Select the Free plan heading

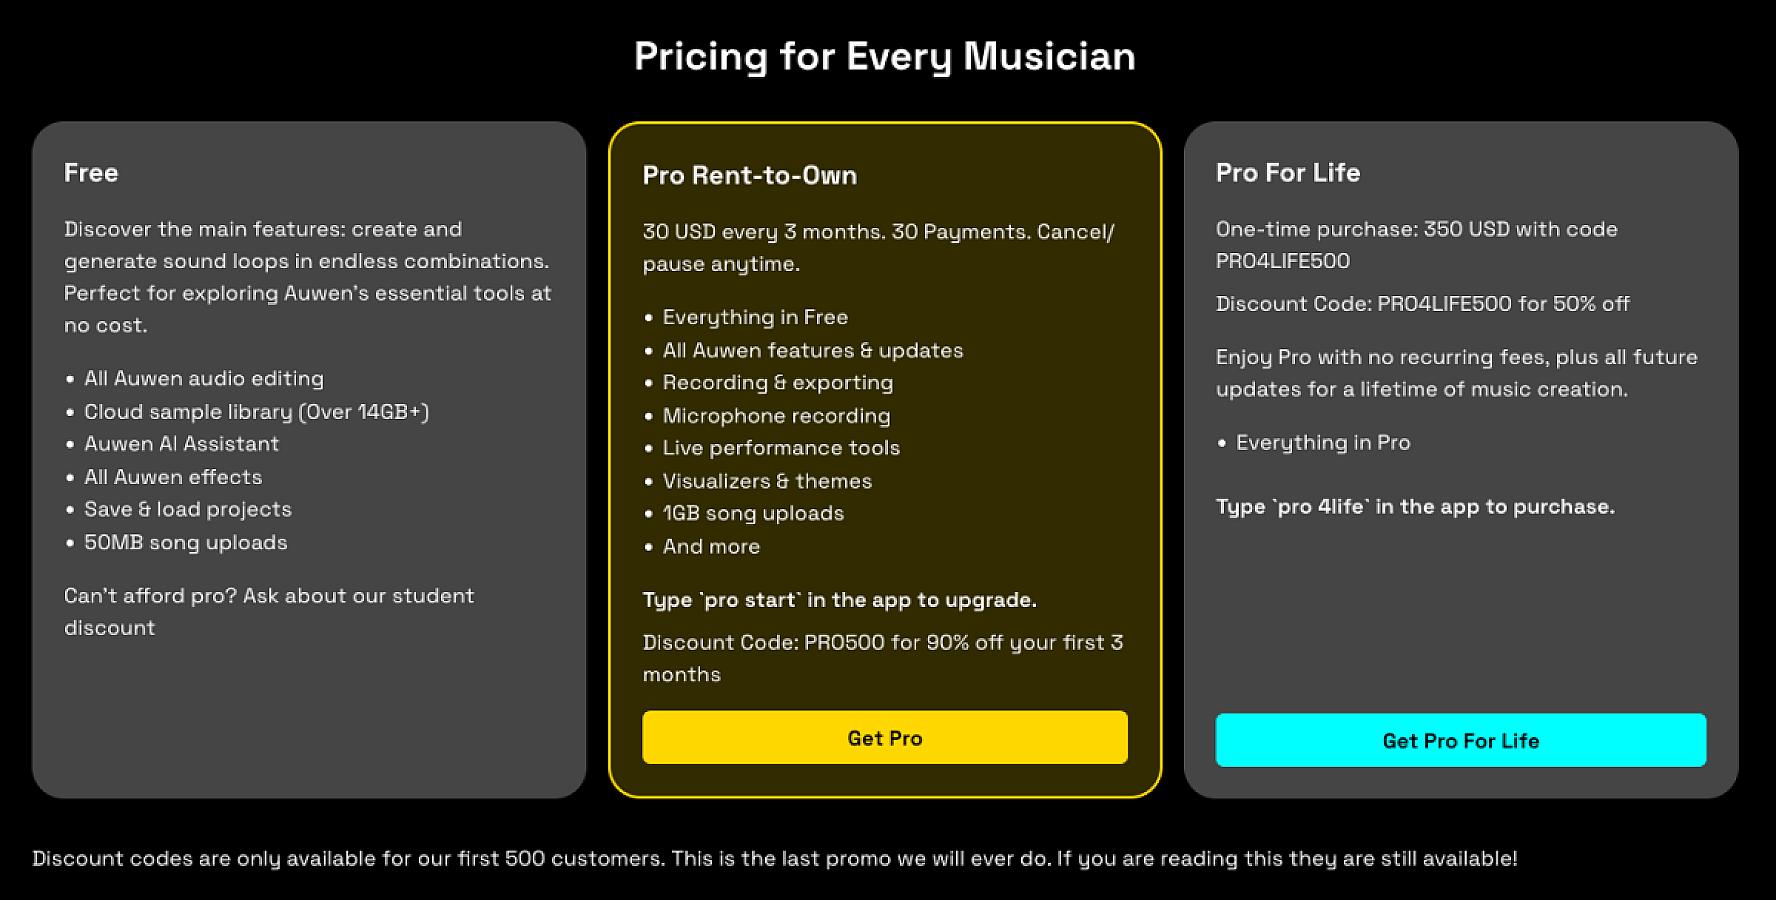(91, 173)
